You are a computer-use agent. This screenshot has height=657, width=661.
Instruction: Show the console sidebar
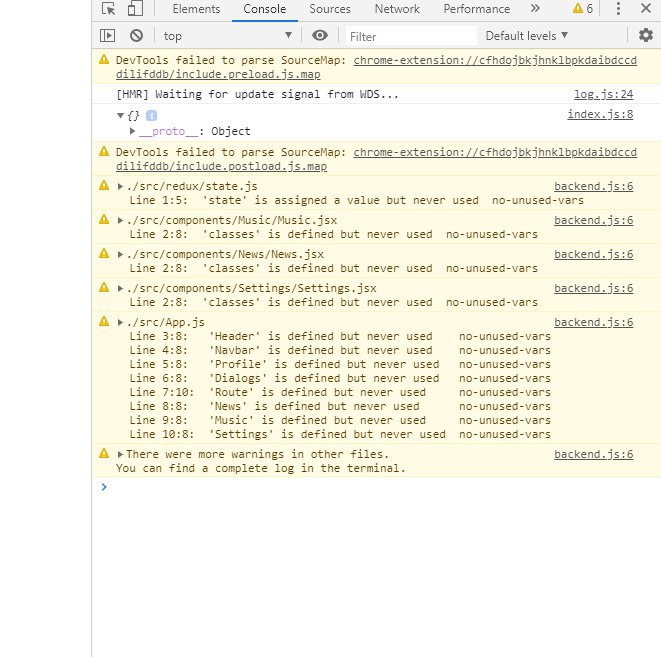[x=107, y=36]
